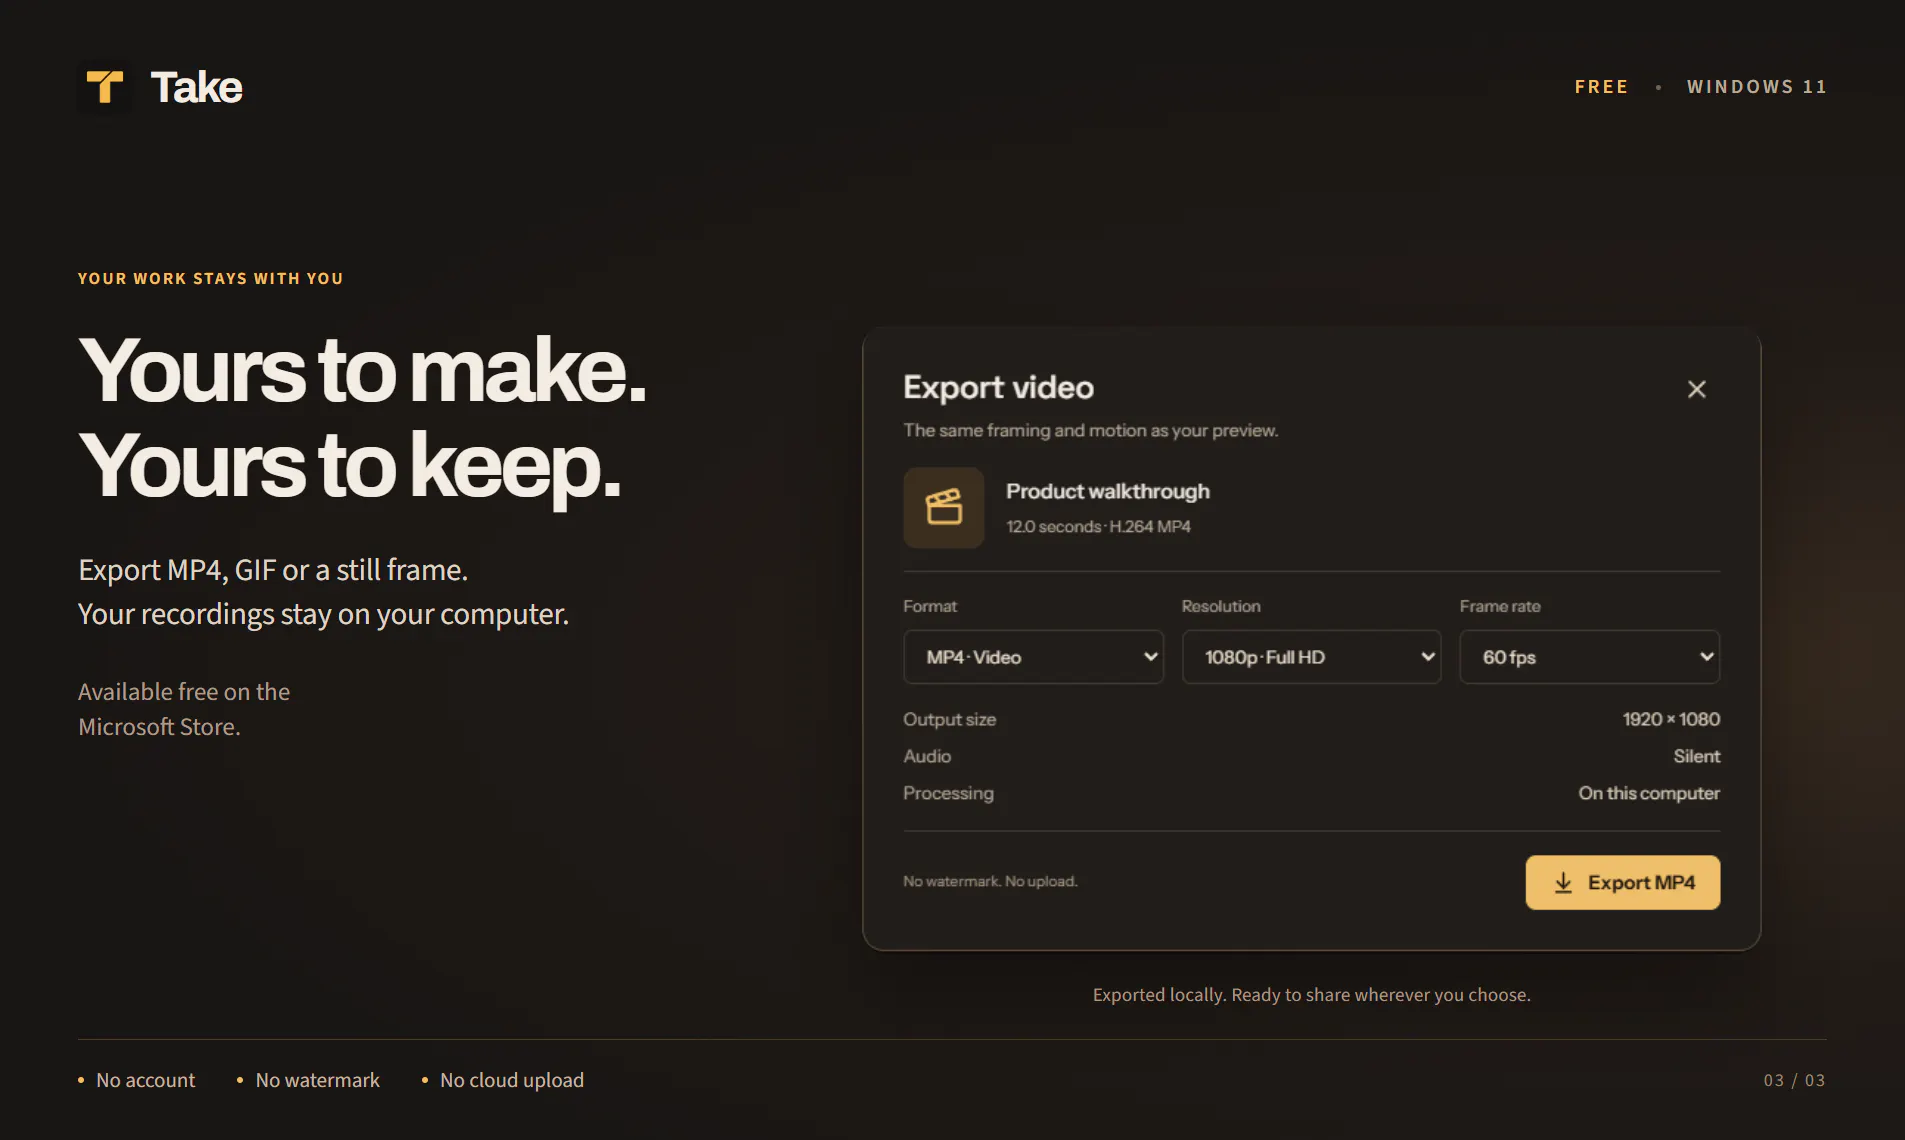This screenshot has height=1140, width=1905.
Task: Click the "FREE" label in the header
Action: pyautogui.click(x=1602, y=87)
